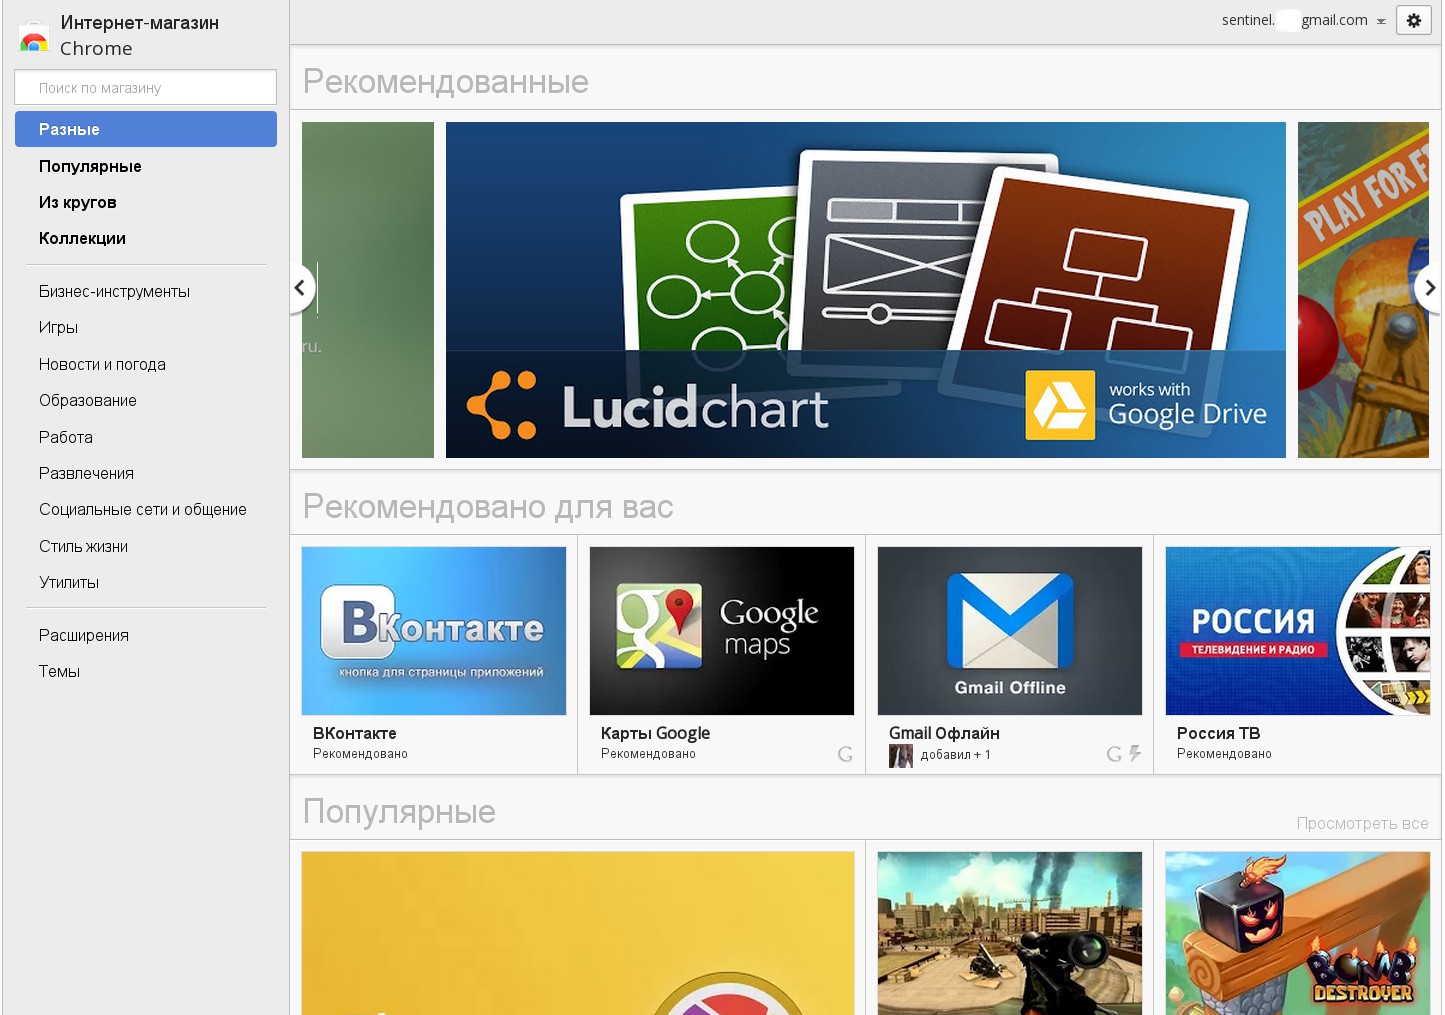Open the Bomb Destroyer game thumbnail
The width and height of the screenshot is (1445, 1015).
[x=1297, y=932]
